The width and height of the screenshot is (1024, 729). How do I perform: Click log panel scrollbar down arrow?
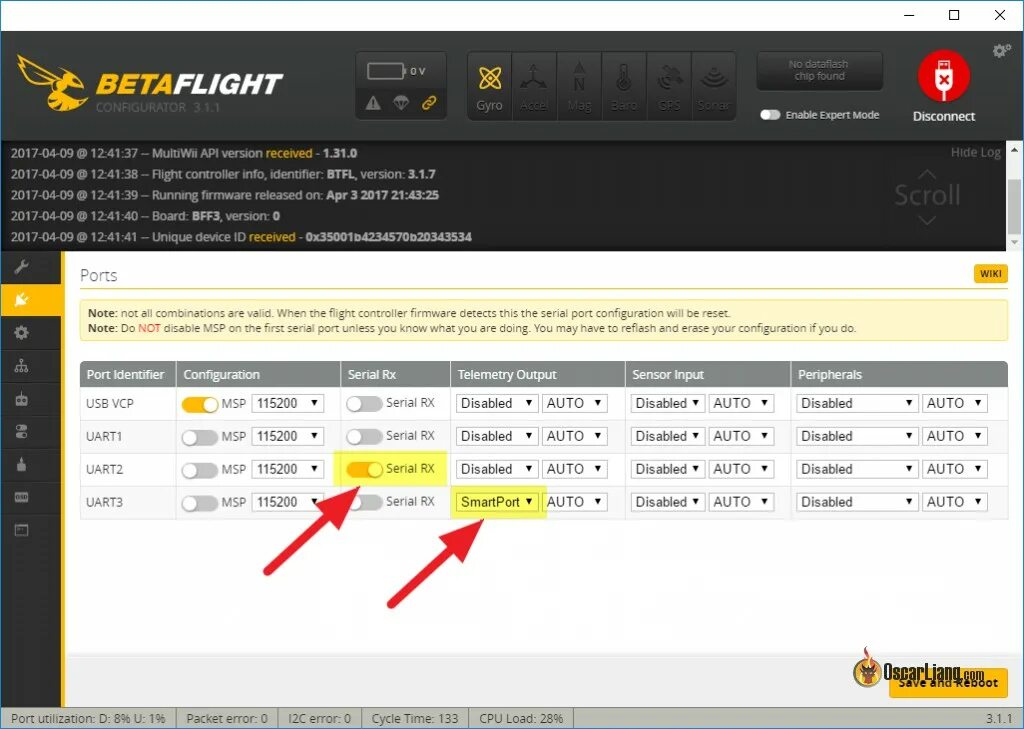(x=1014, y=242)
